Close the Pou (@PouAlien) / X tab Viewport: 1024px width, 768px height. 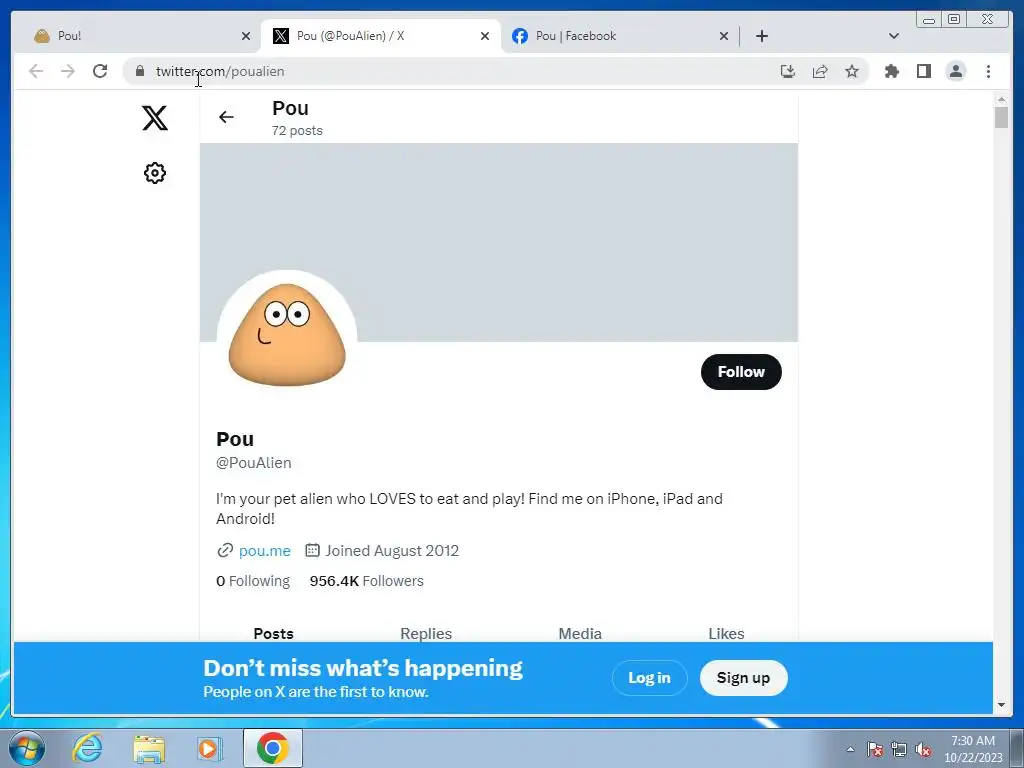pos(485,36)
